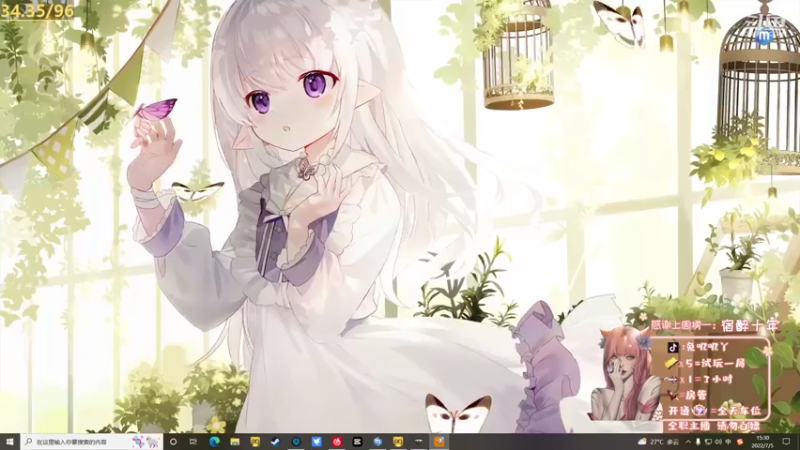The image size is (800, 450).
Task: Open File Explorer from the taskbar
Action: 235,442
